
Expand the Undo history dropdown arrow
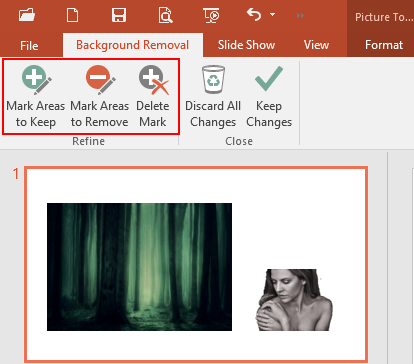(x=272, y=15)
